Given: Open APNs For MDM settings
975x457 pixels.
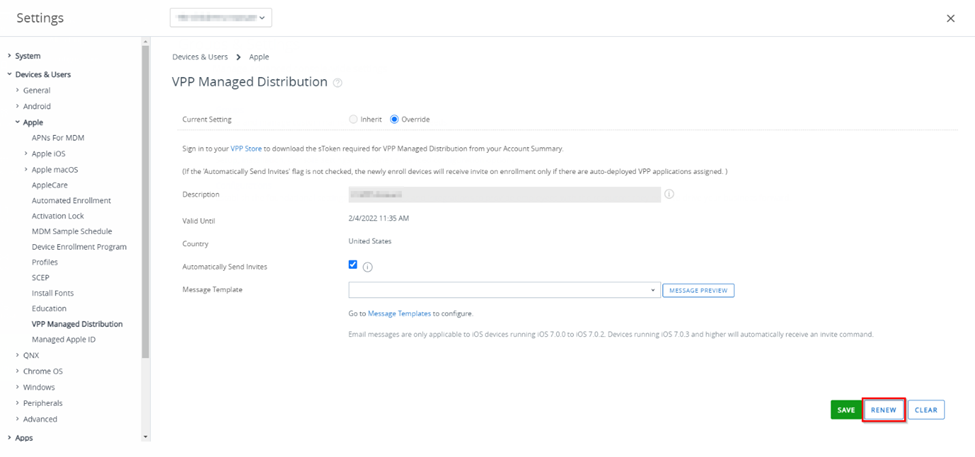Looking at the screenshot, I should click(x=58, y=138).
